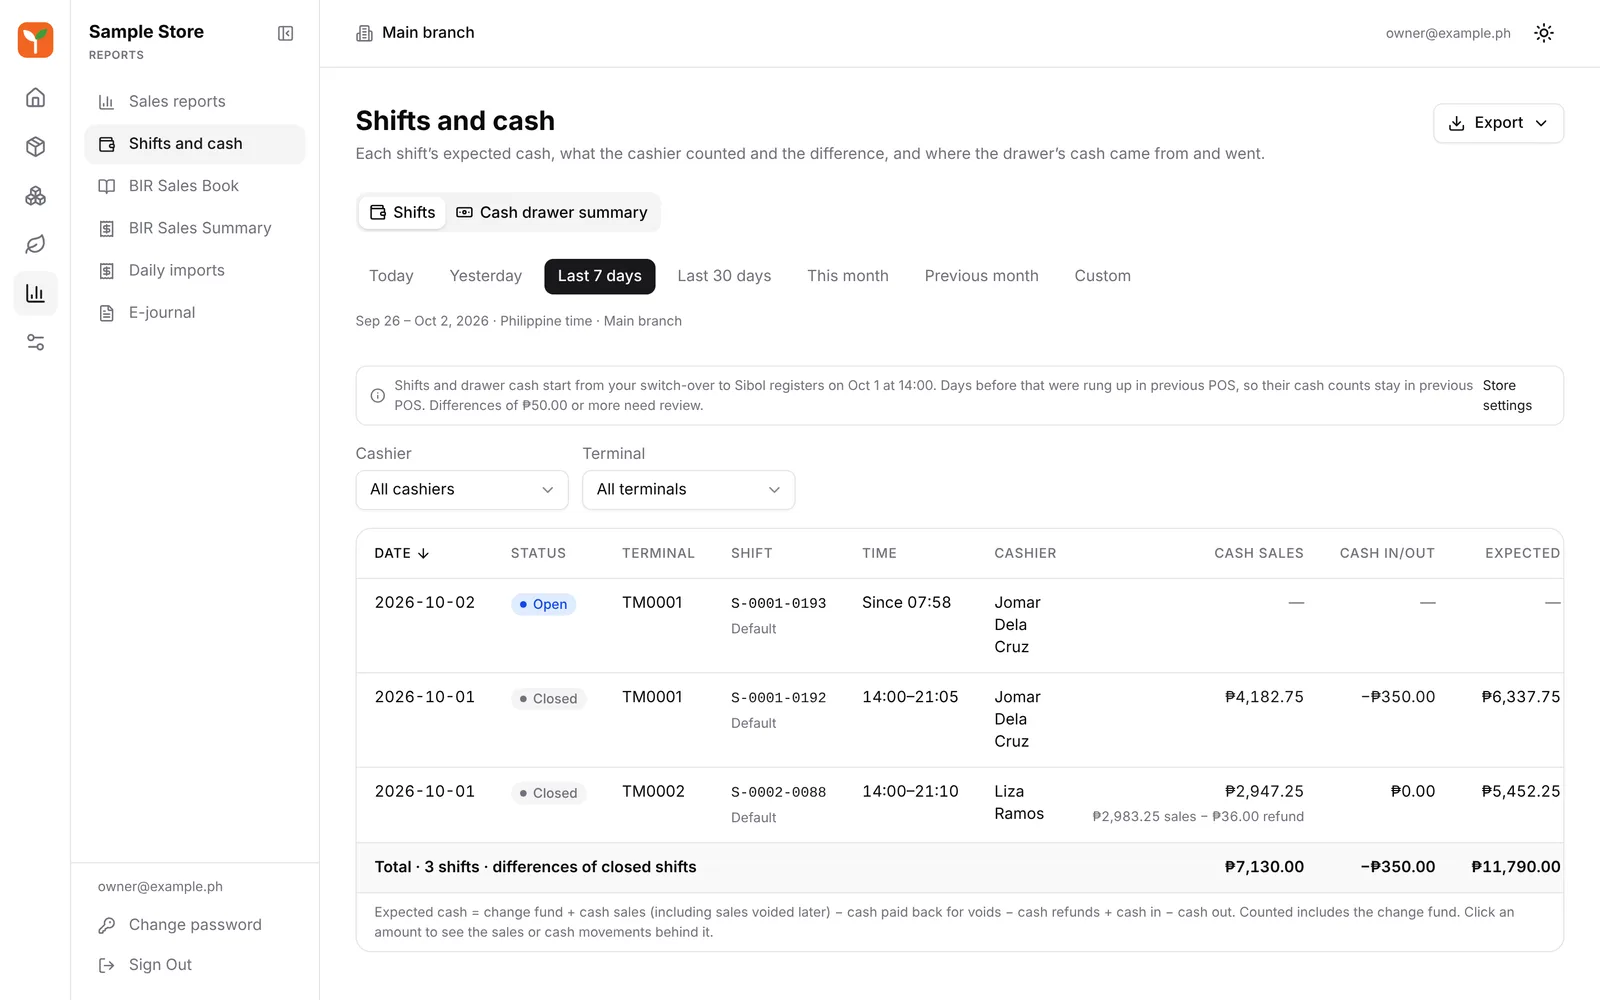Viewport: 1600px width, 1000px height.
Task: Click the Main branch building icon
Action: coord(364,33)
